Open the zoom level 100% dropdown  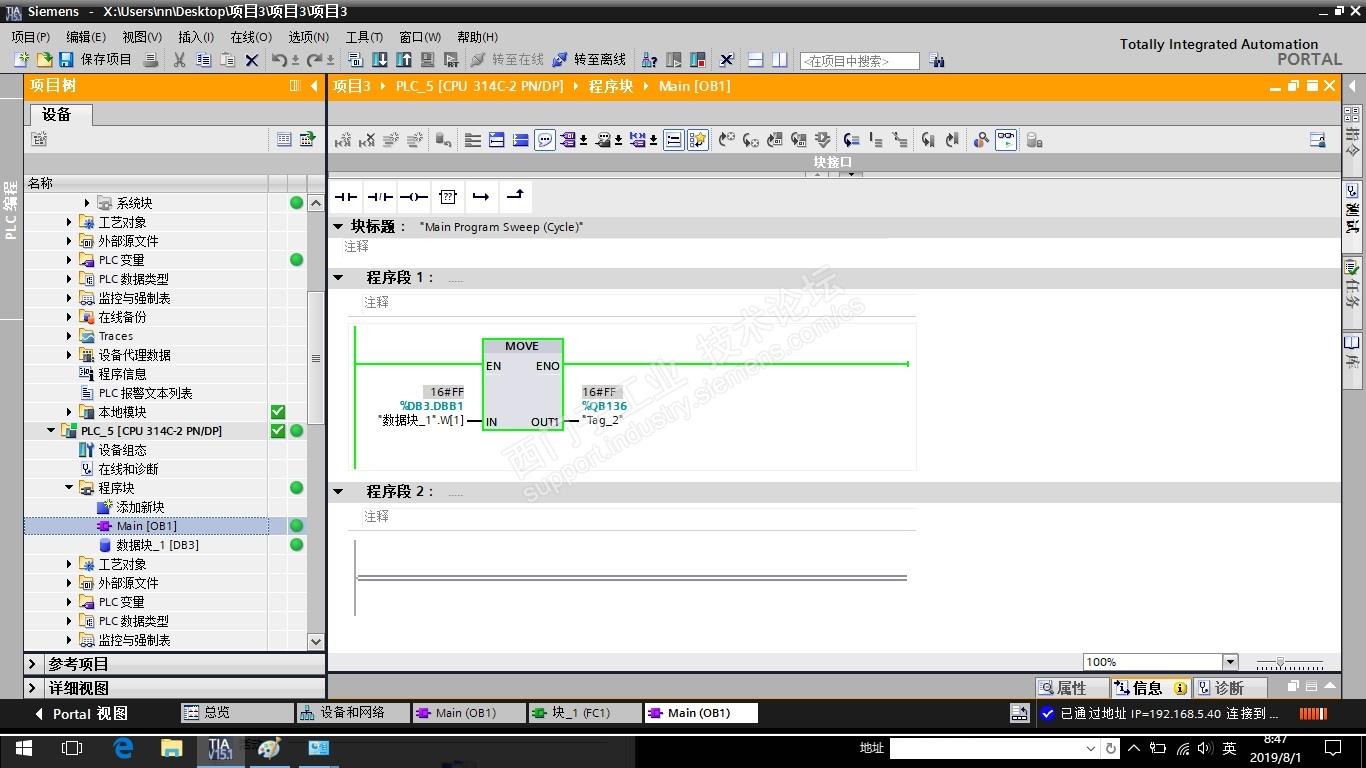click(1230, 662)
